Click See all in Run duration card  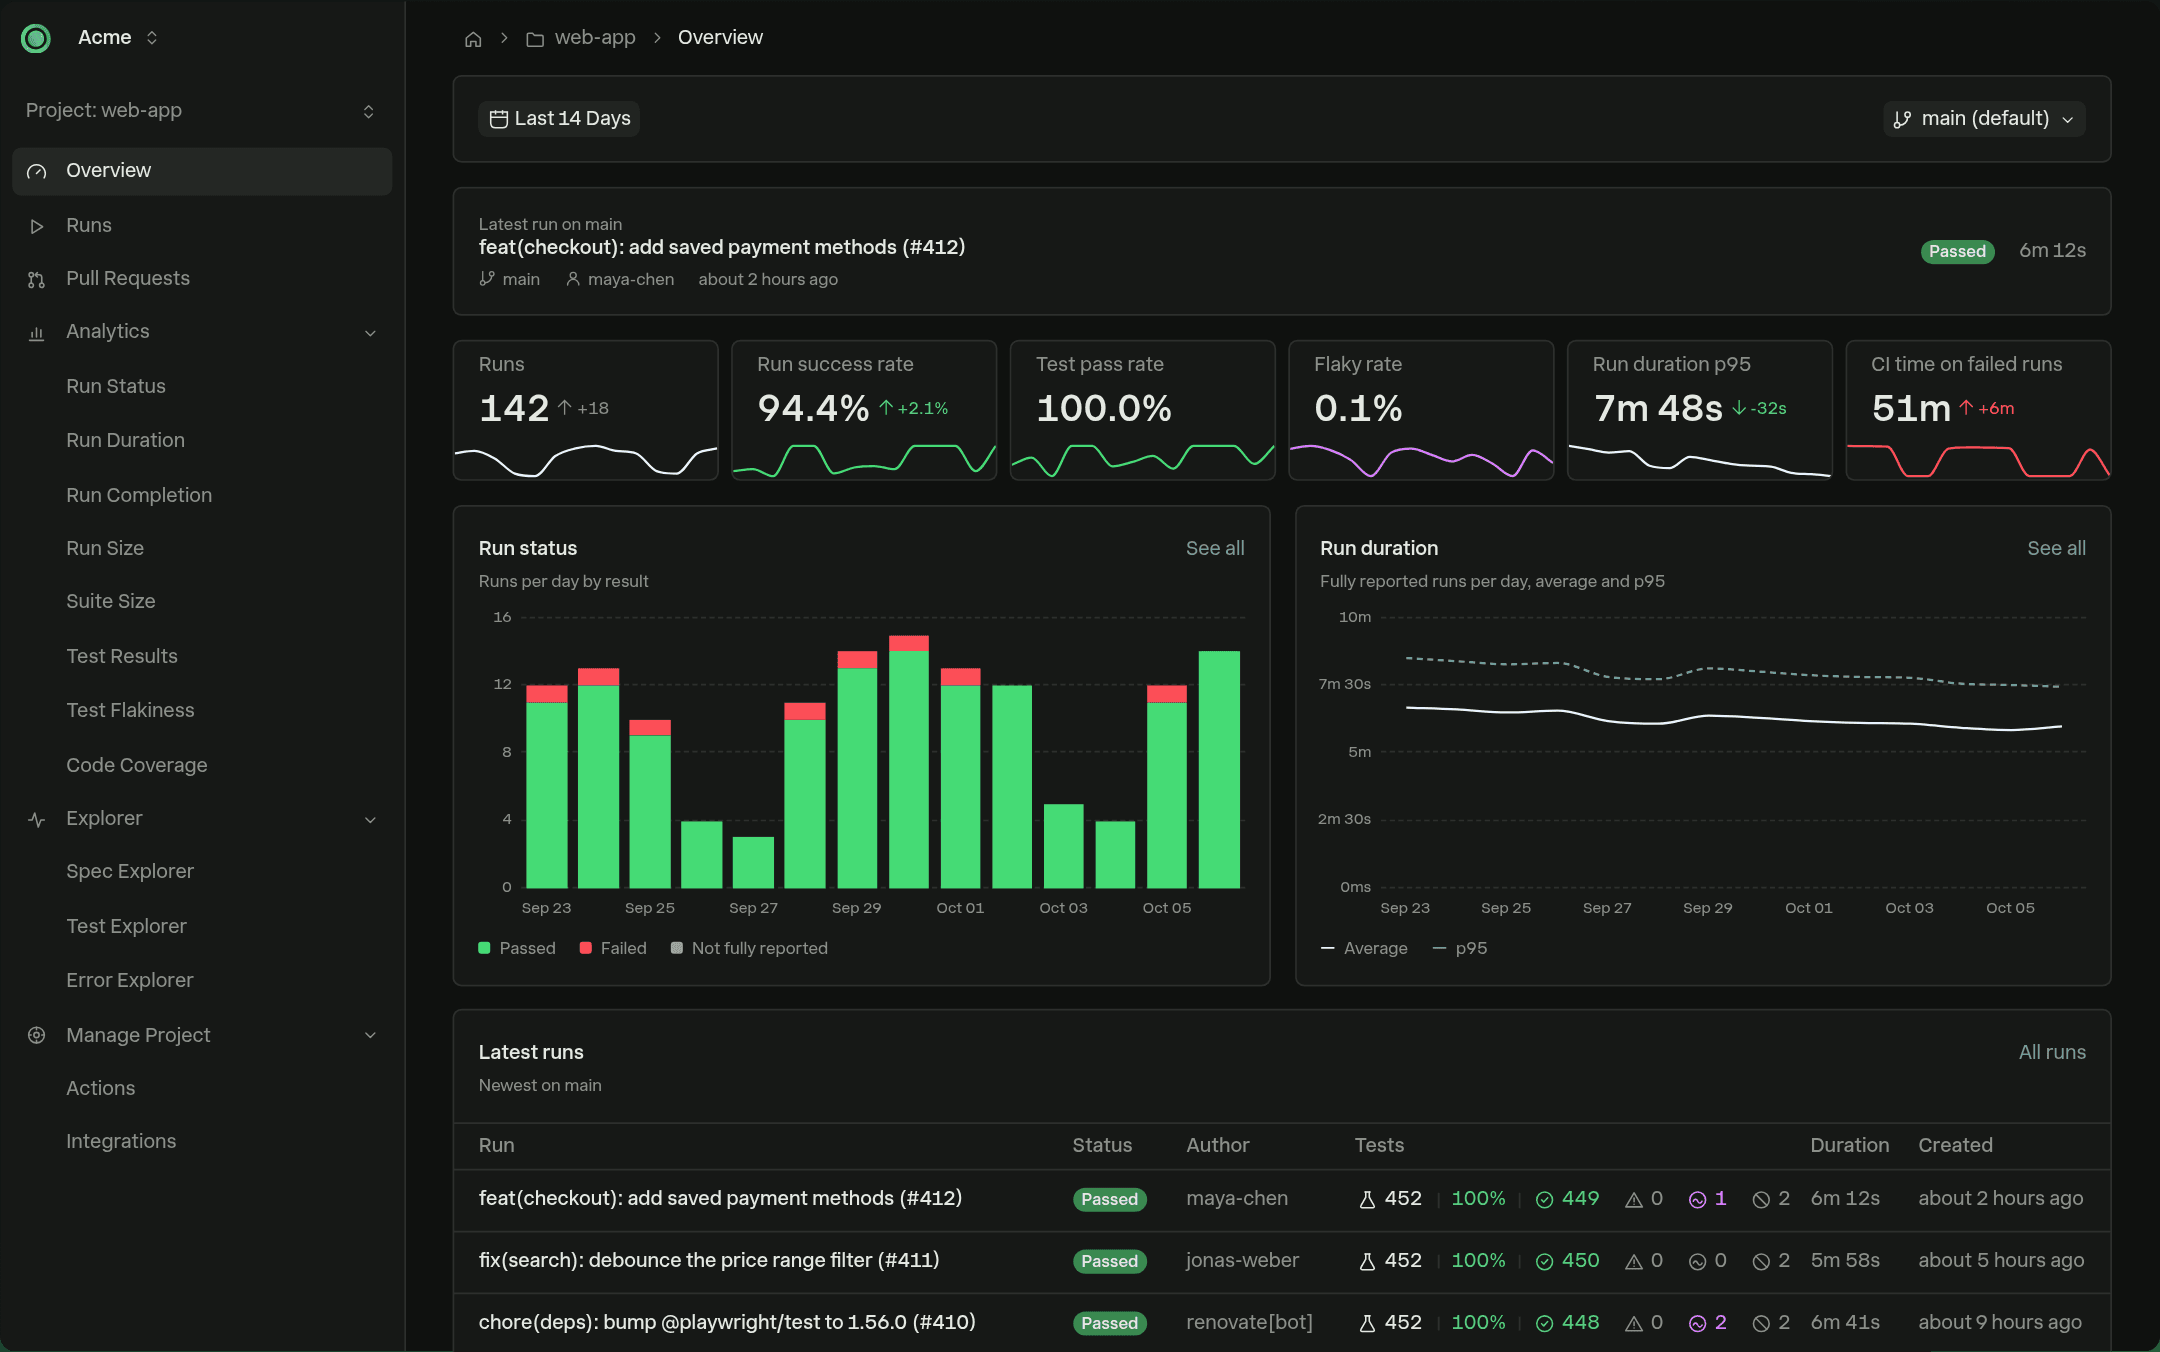[2056, 549]
